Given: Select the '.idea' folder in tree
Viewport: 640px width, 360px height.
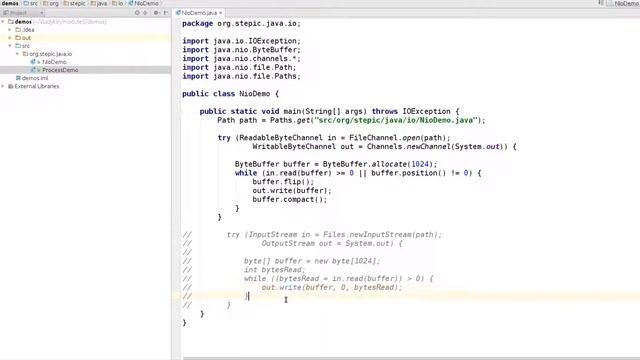Looking at the screenshot, I should (28, 30).
